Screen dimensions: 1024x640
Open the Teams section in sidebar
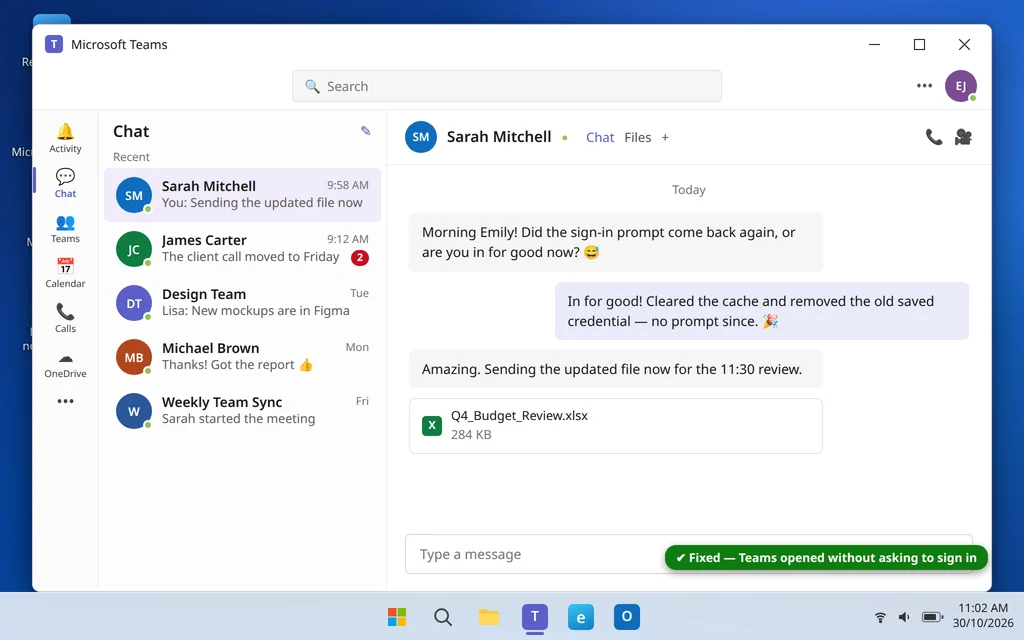[x=65, y=228]
